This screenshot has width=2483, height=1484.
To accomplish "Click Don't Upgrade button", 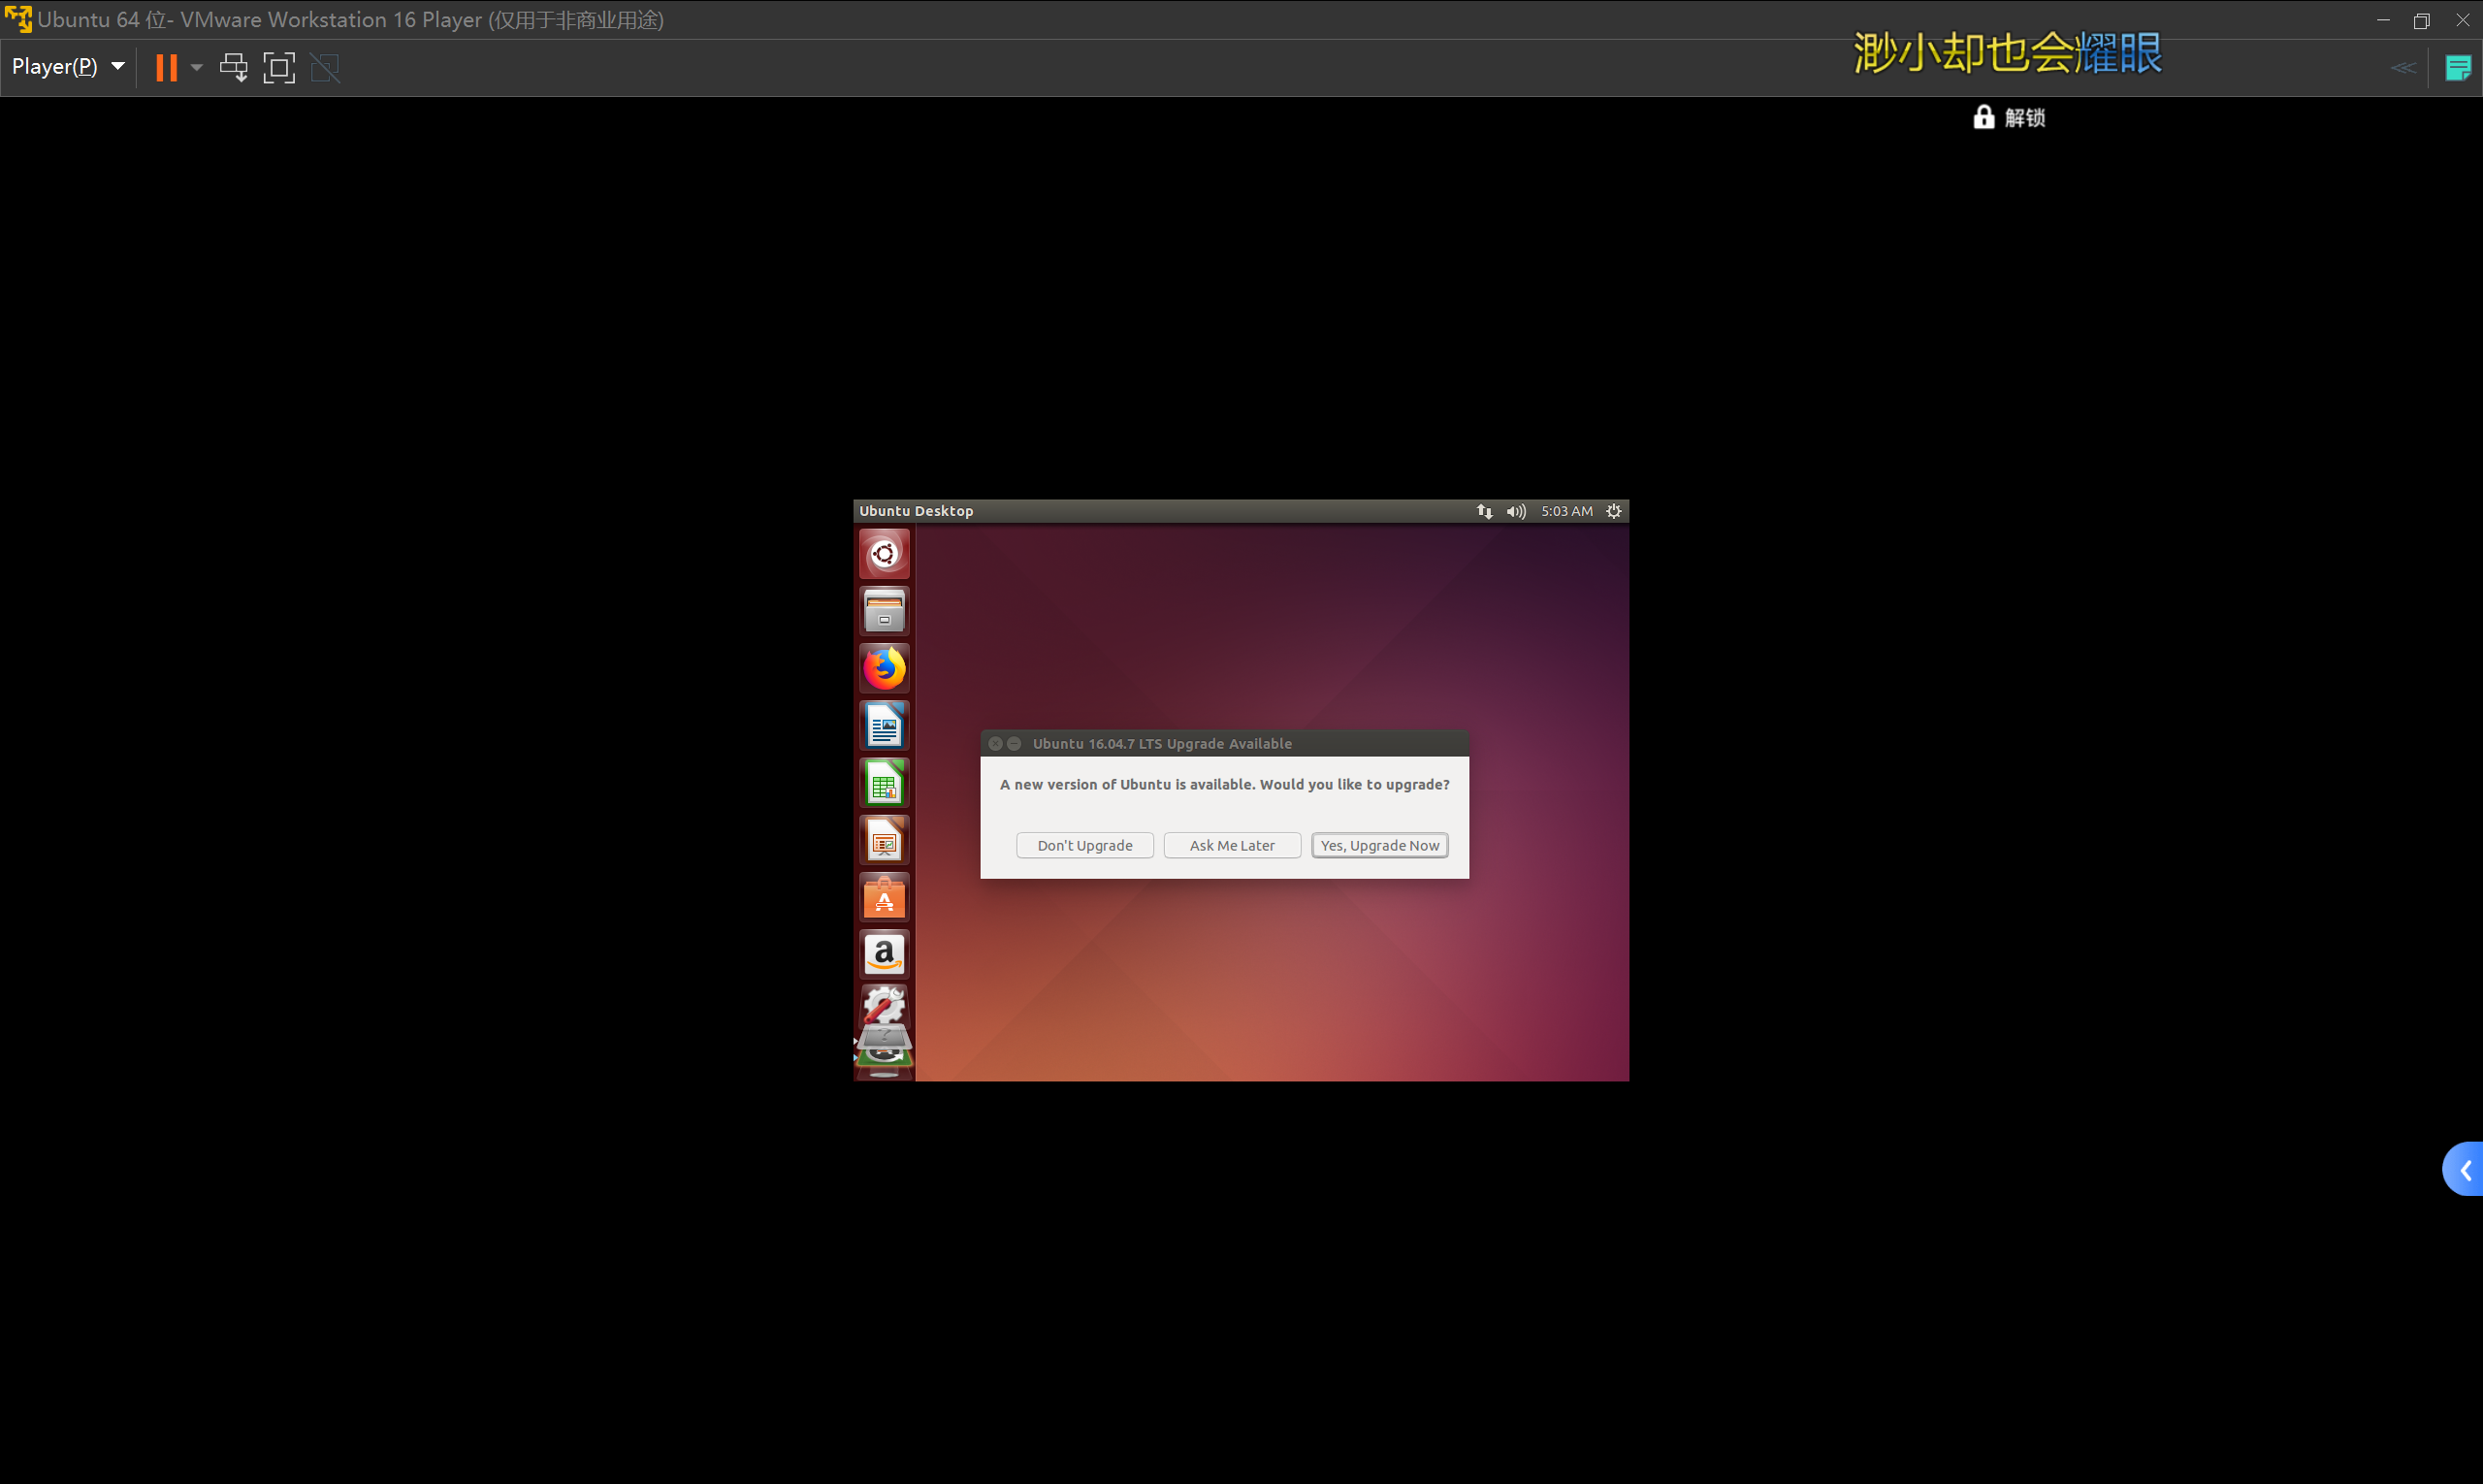I will [1085, 845].
